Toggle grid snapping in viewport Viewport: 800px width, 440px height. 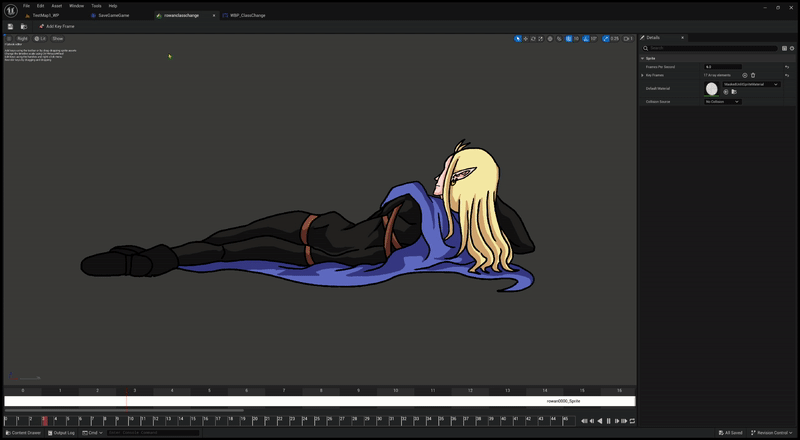(x=569, y=39)
